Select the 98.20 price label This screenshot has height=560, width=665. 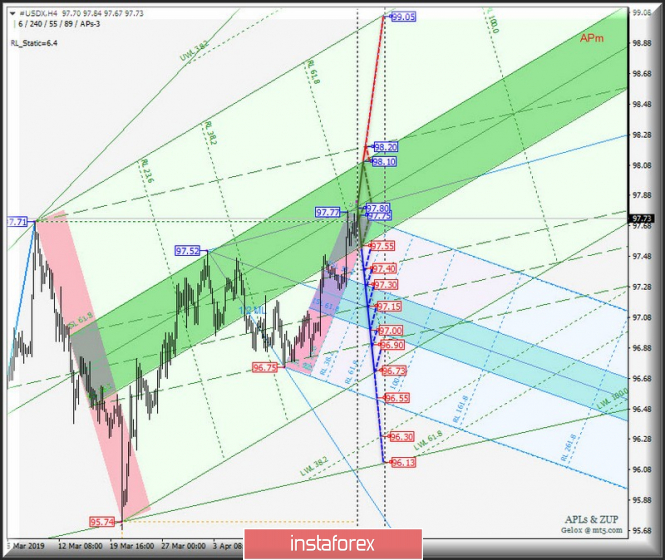[386, 147]
